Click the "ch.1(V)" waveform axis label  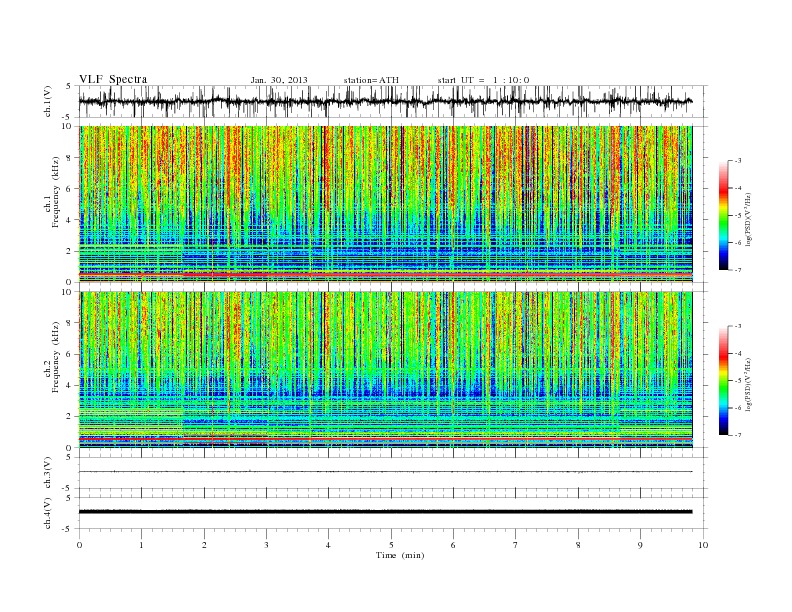pos(48,101)
